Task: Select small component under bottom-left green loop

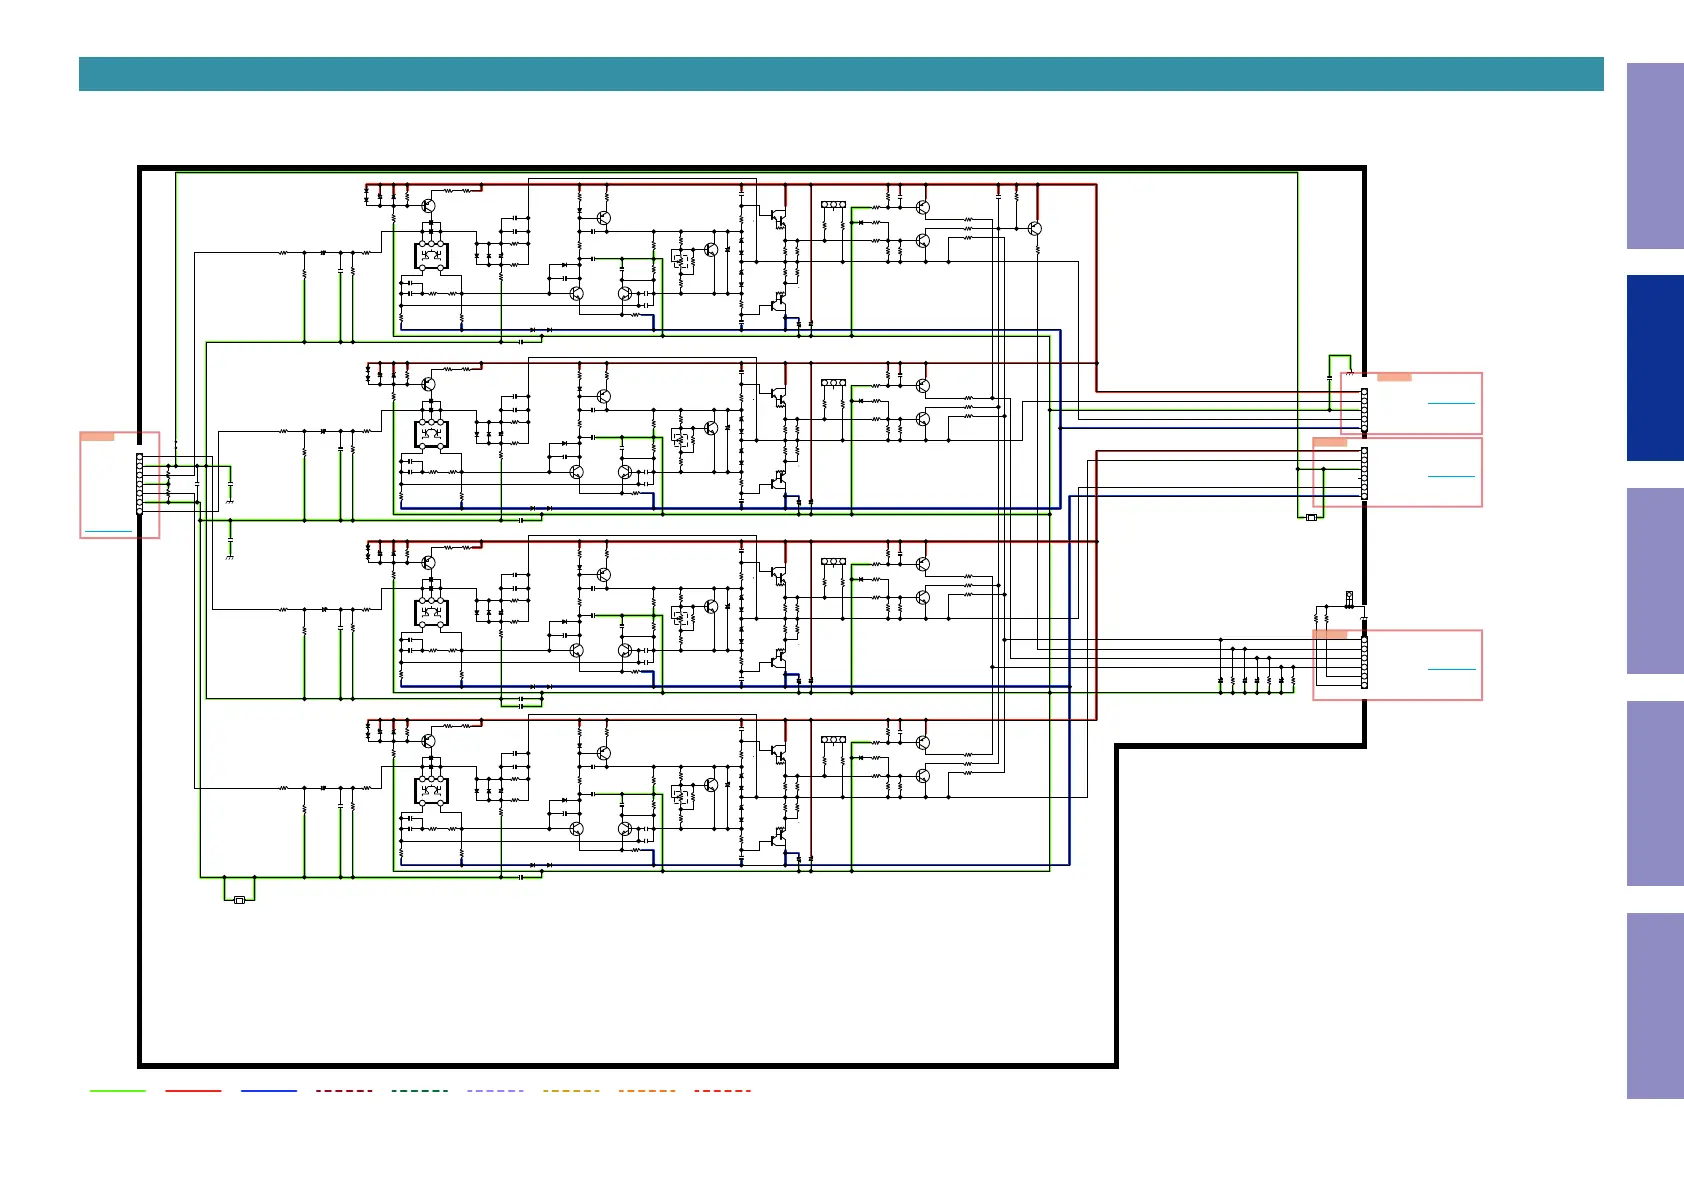Action: click(239, 901)
